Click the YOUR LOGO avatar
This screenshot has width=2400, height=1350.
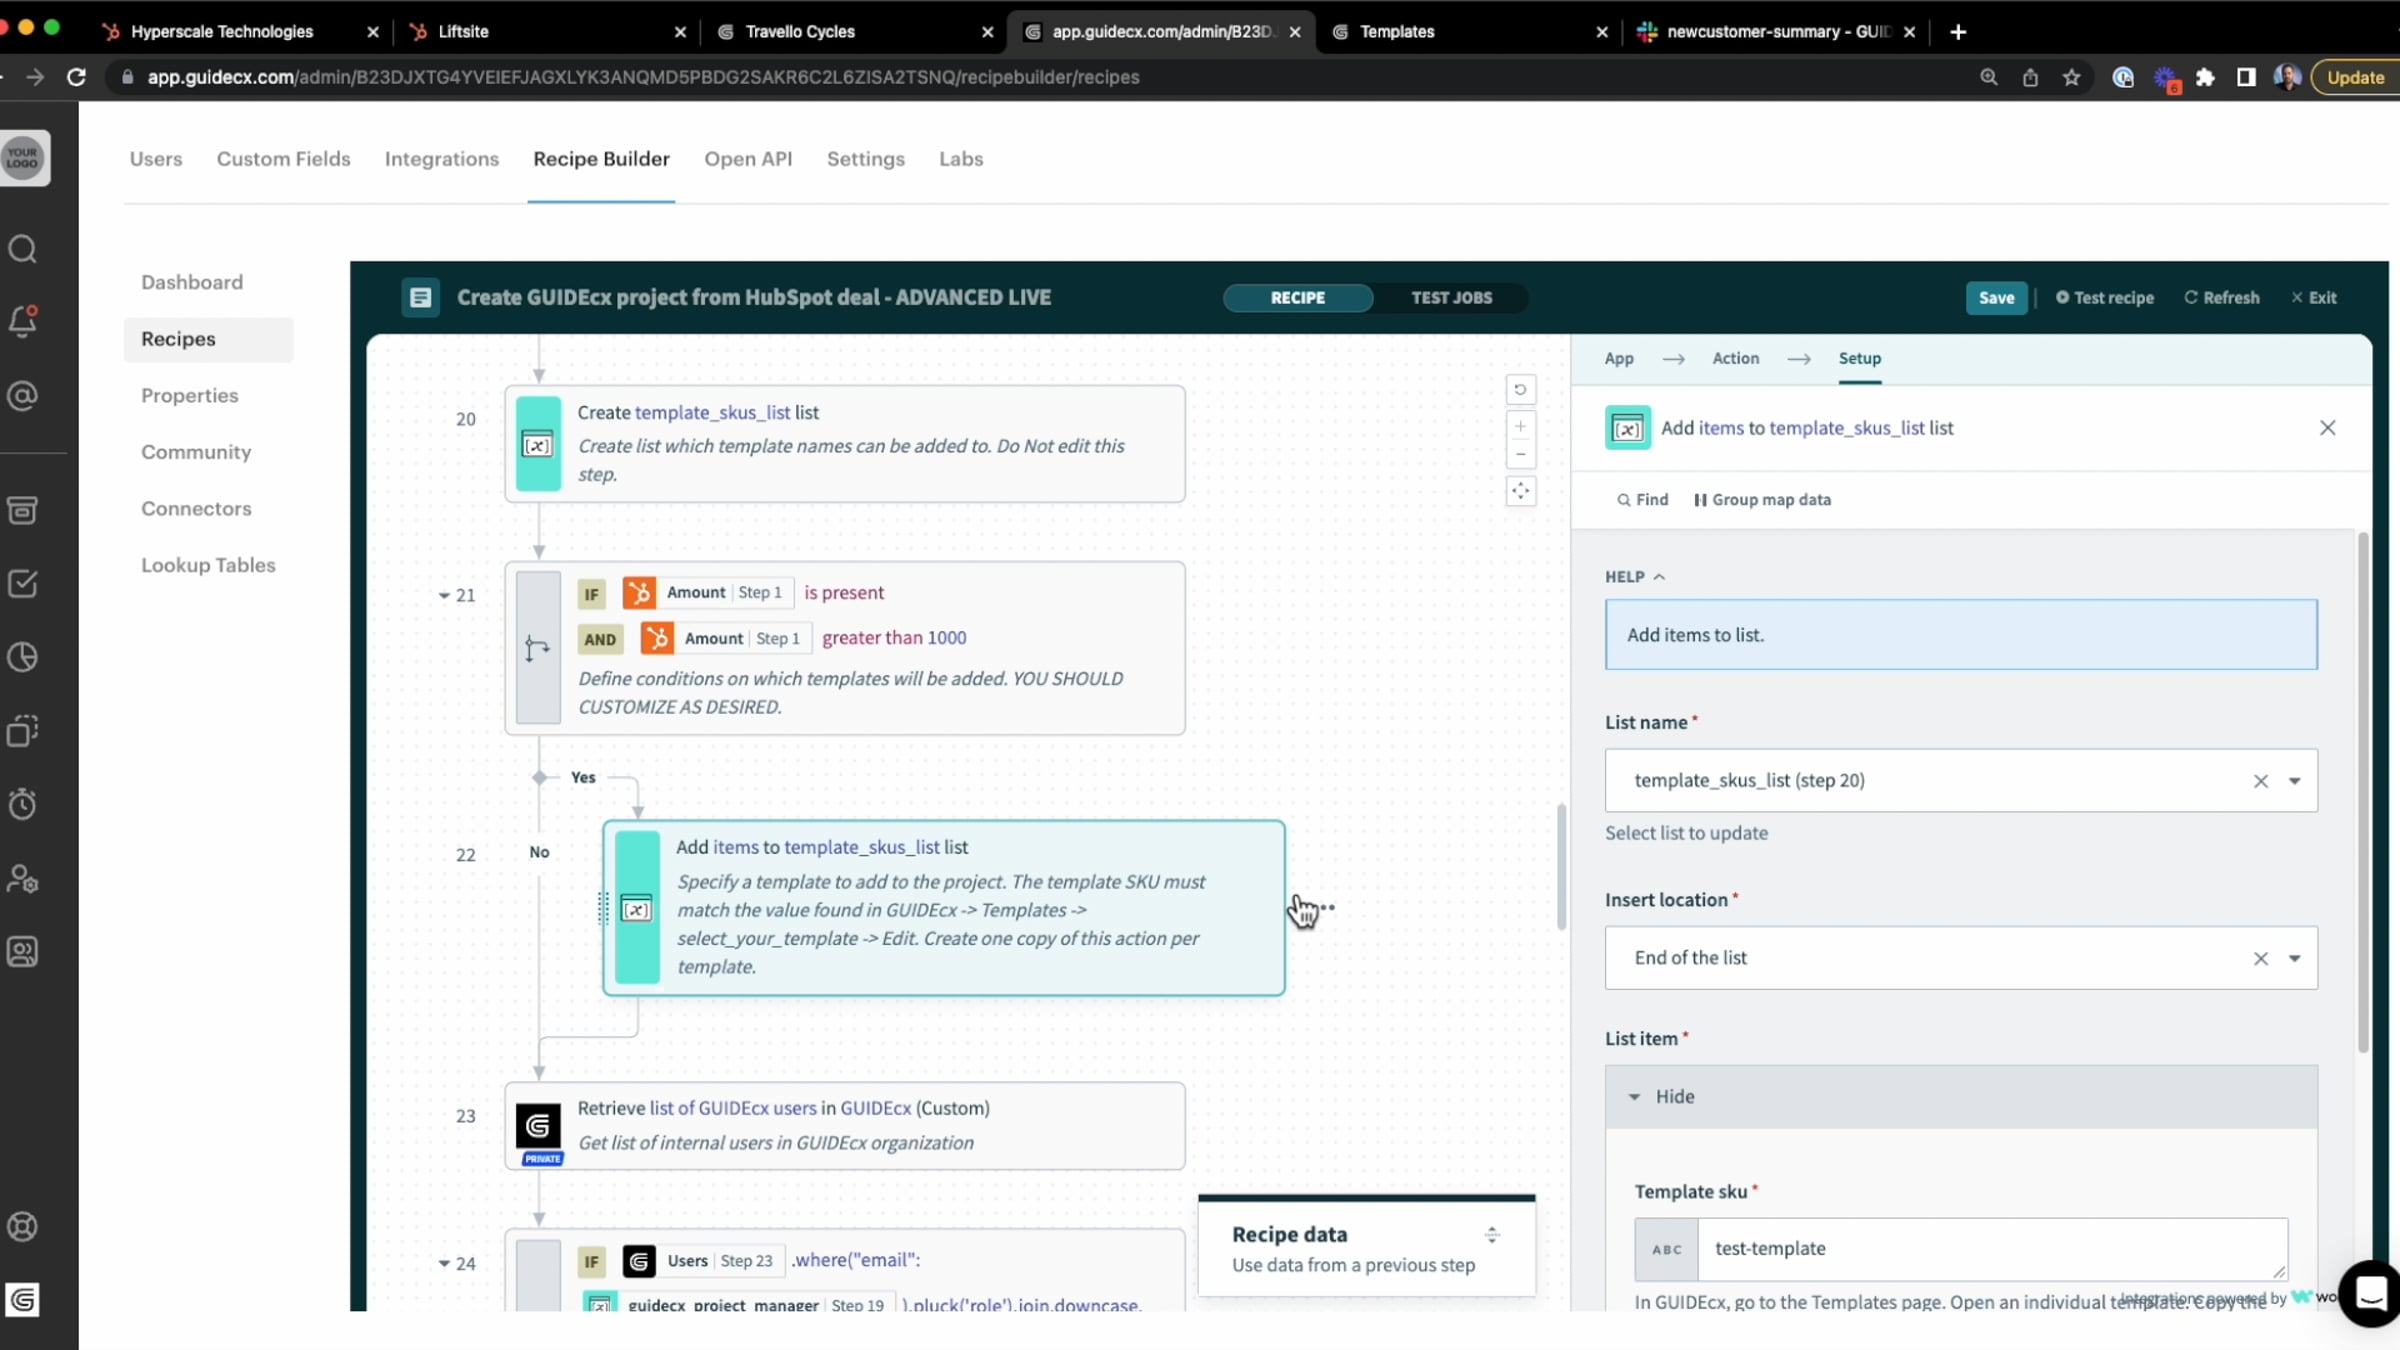pyautogui.click(x=23, y=158)
